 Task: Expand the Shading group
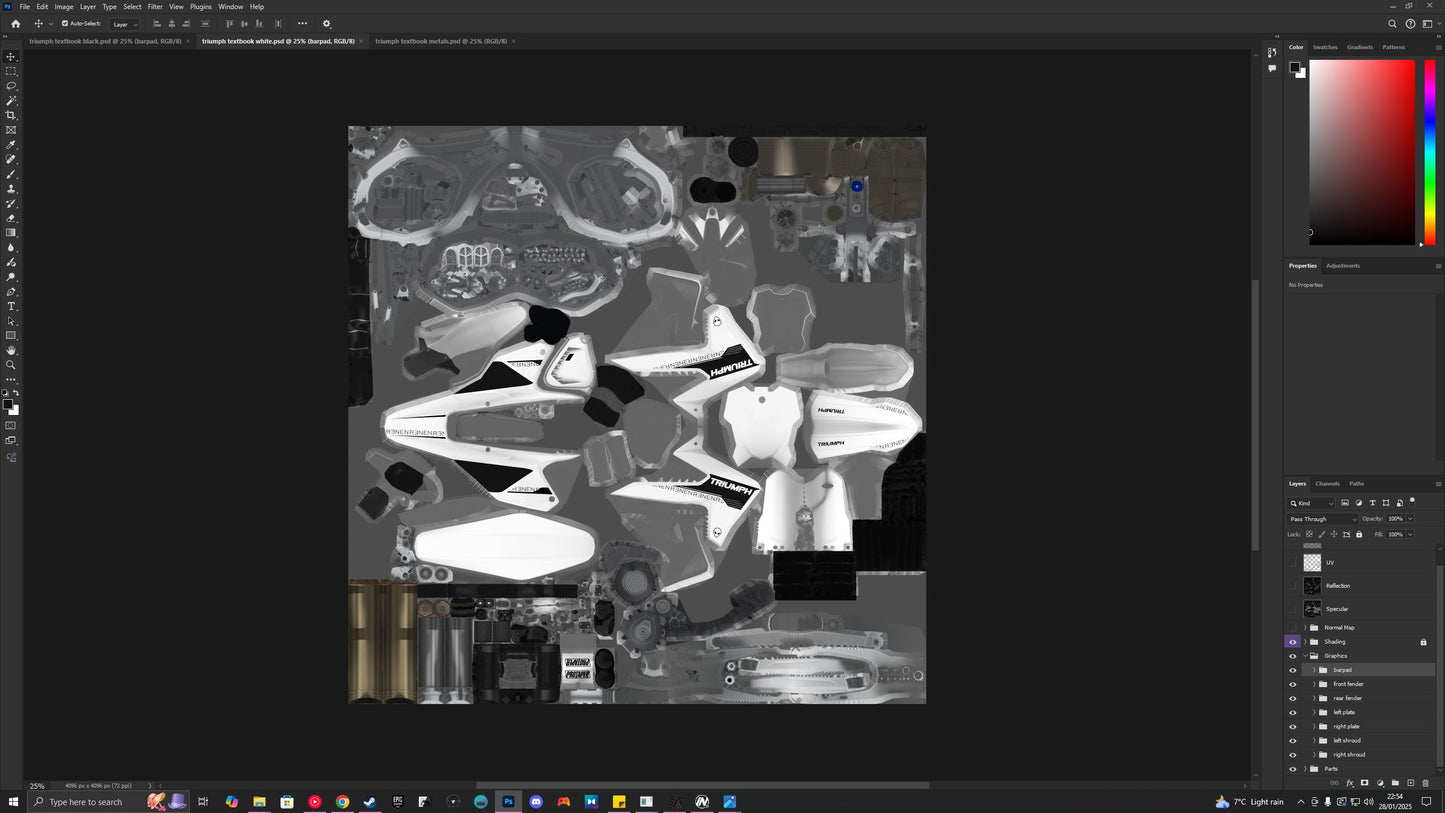[x=1305, y=642]
